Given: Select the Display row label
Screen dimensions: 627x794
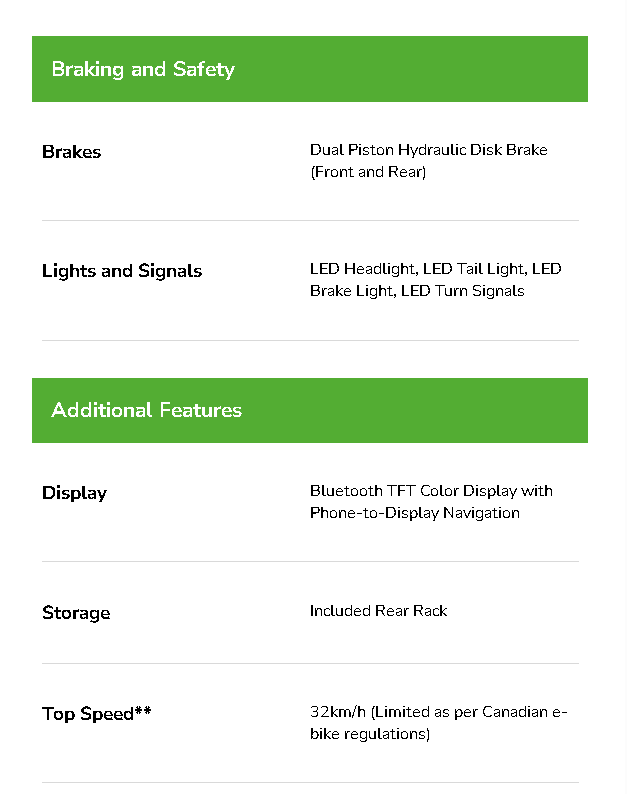Looking at the screenshot, I should 74,493.
